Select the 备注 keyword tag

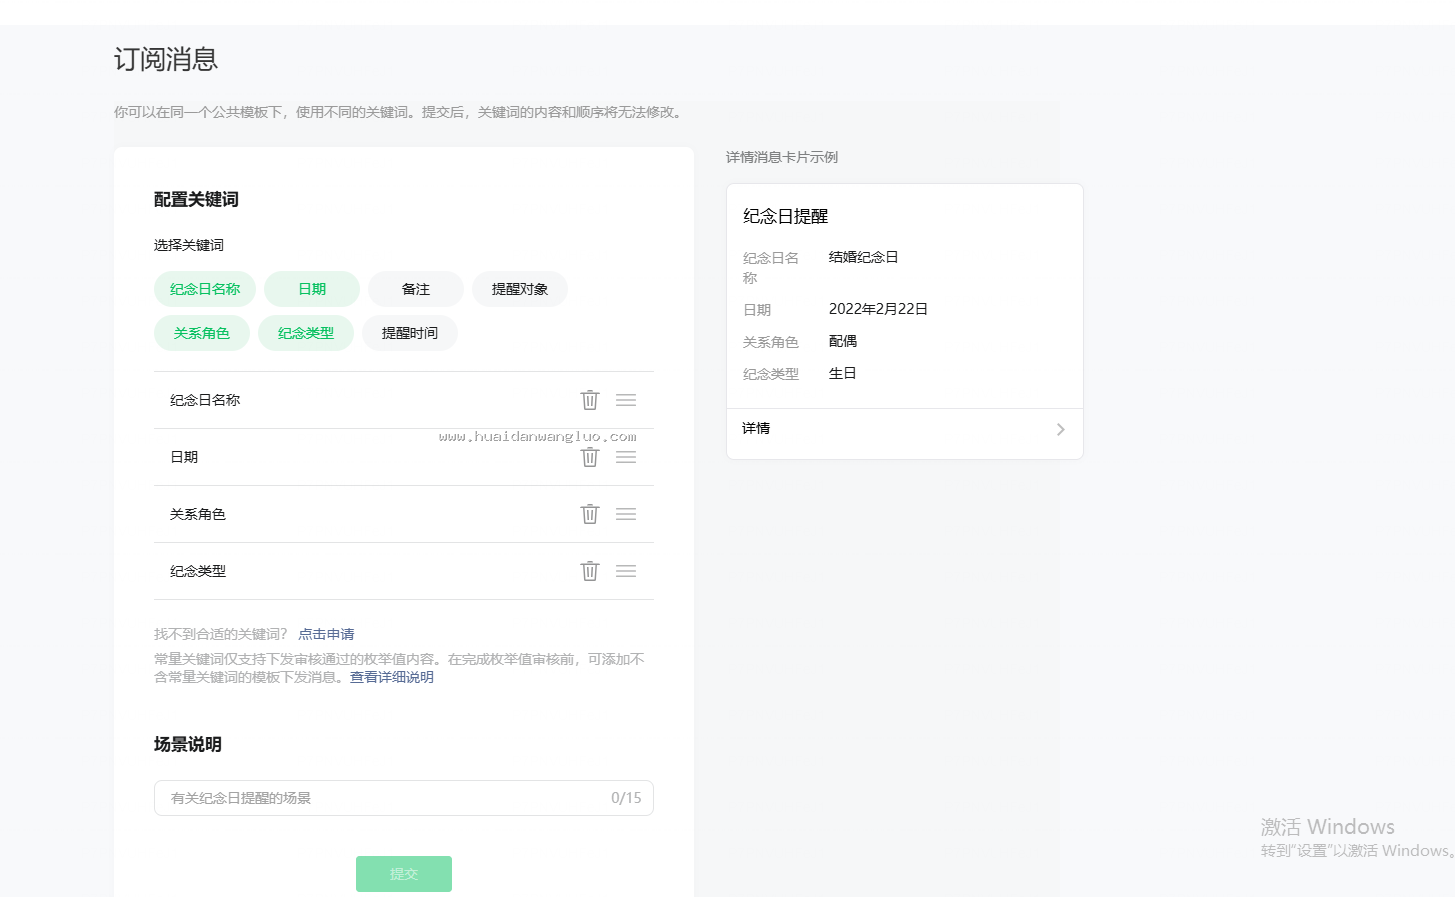point(416,289)
